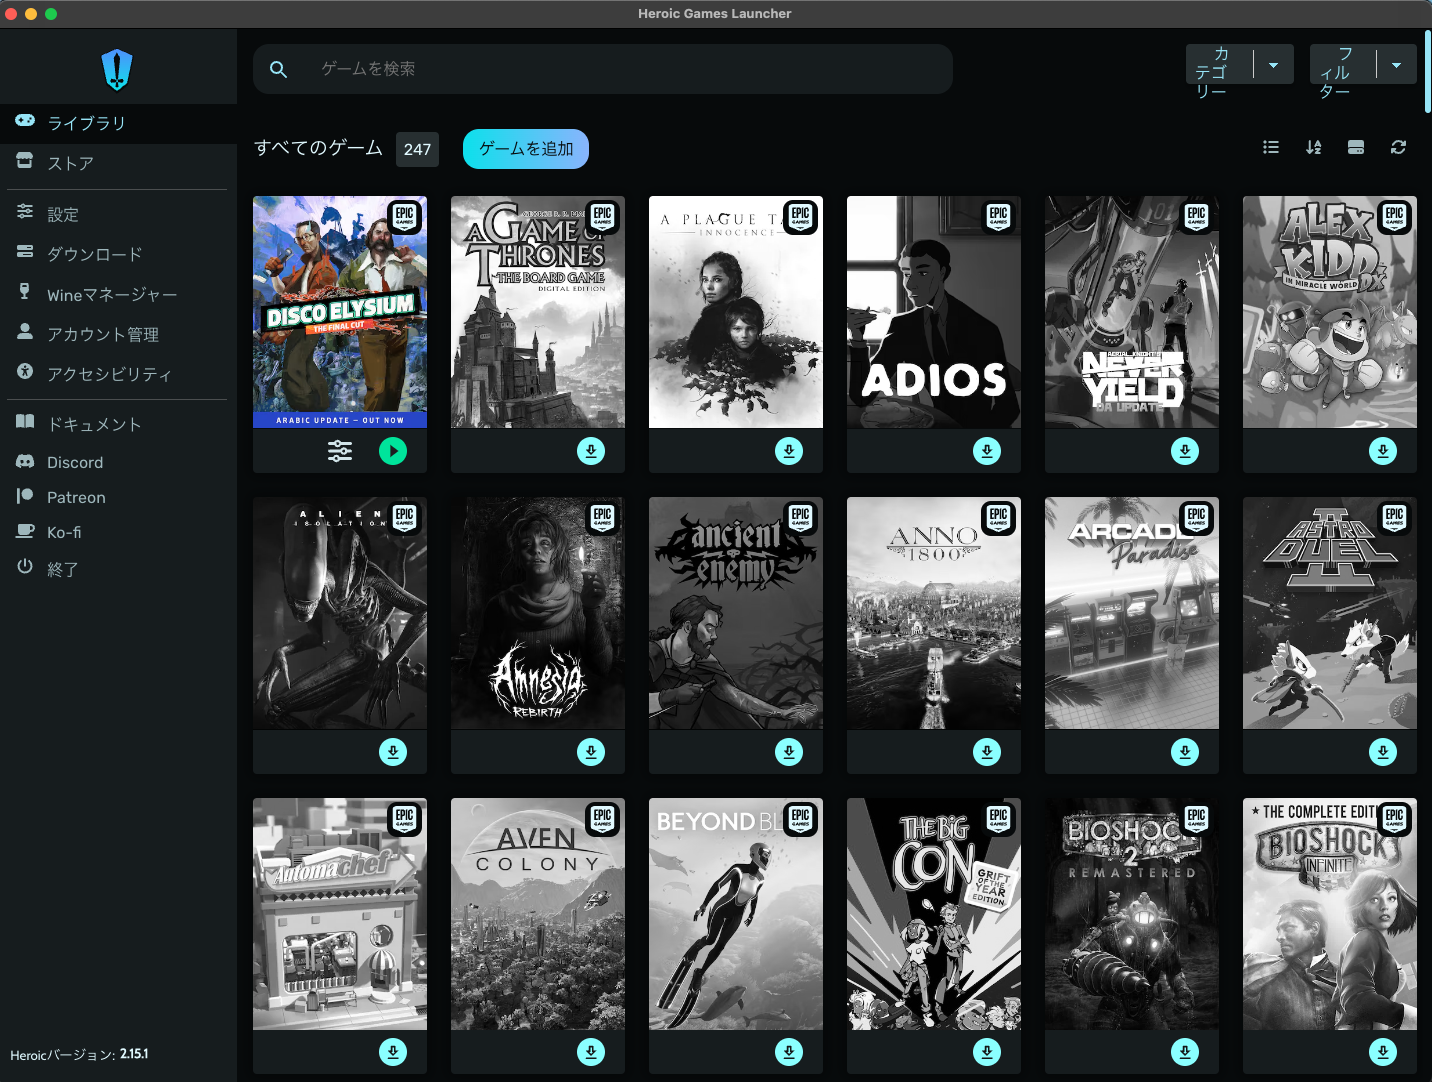Open Amnesia Rebirth cover
The height and width of the screenshot is (1082, 1432).
pyautogui.click(x=538, y=613)
